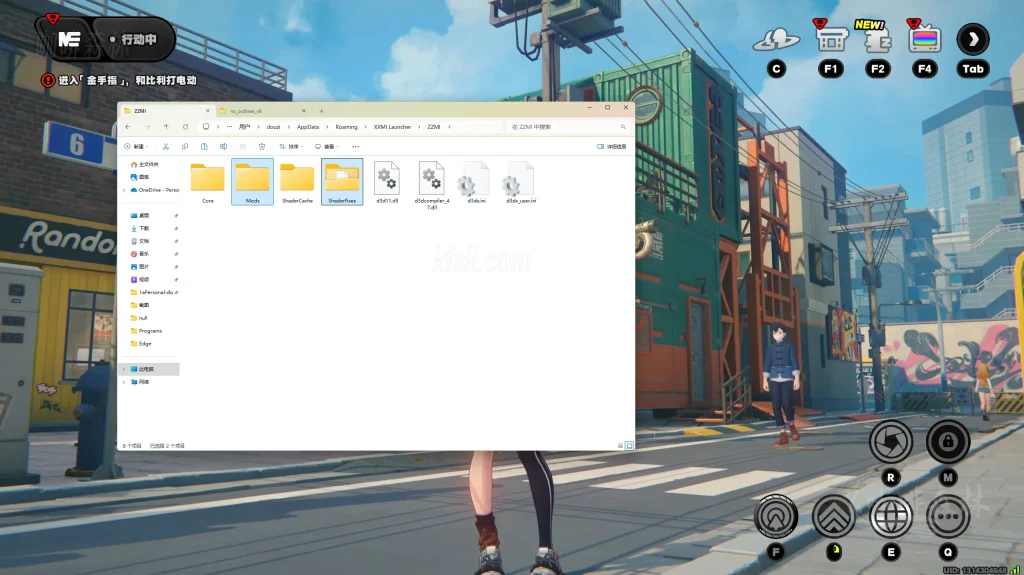This screenshot has height=575, width=1024.
Task: Select the Mods folder
Action: 252,182
